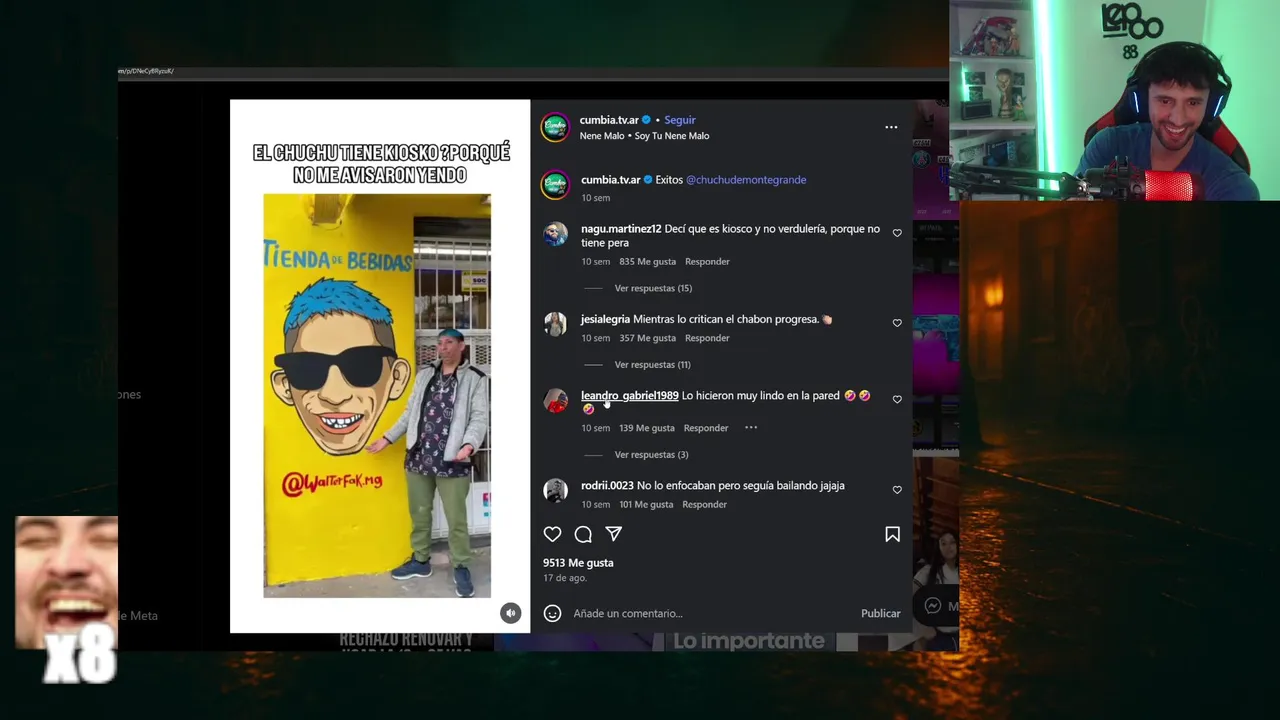The height and width of the screenshot is (720, 1280).
Task: Reply to leandro_gabriel1989's comment
Action: [706, 428]
